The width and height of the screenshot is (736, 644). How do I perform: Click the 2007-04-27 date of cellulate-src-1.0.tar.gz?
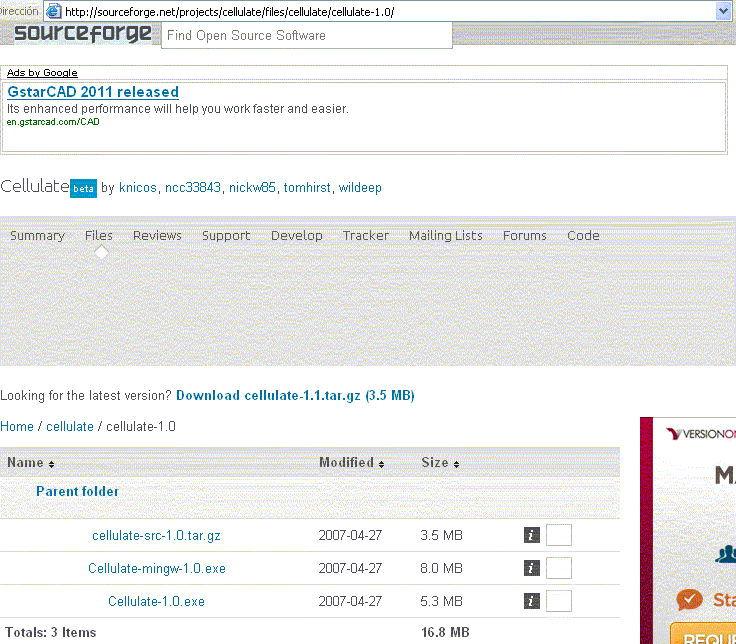tap(350, 535)
